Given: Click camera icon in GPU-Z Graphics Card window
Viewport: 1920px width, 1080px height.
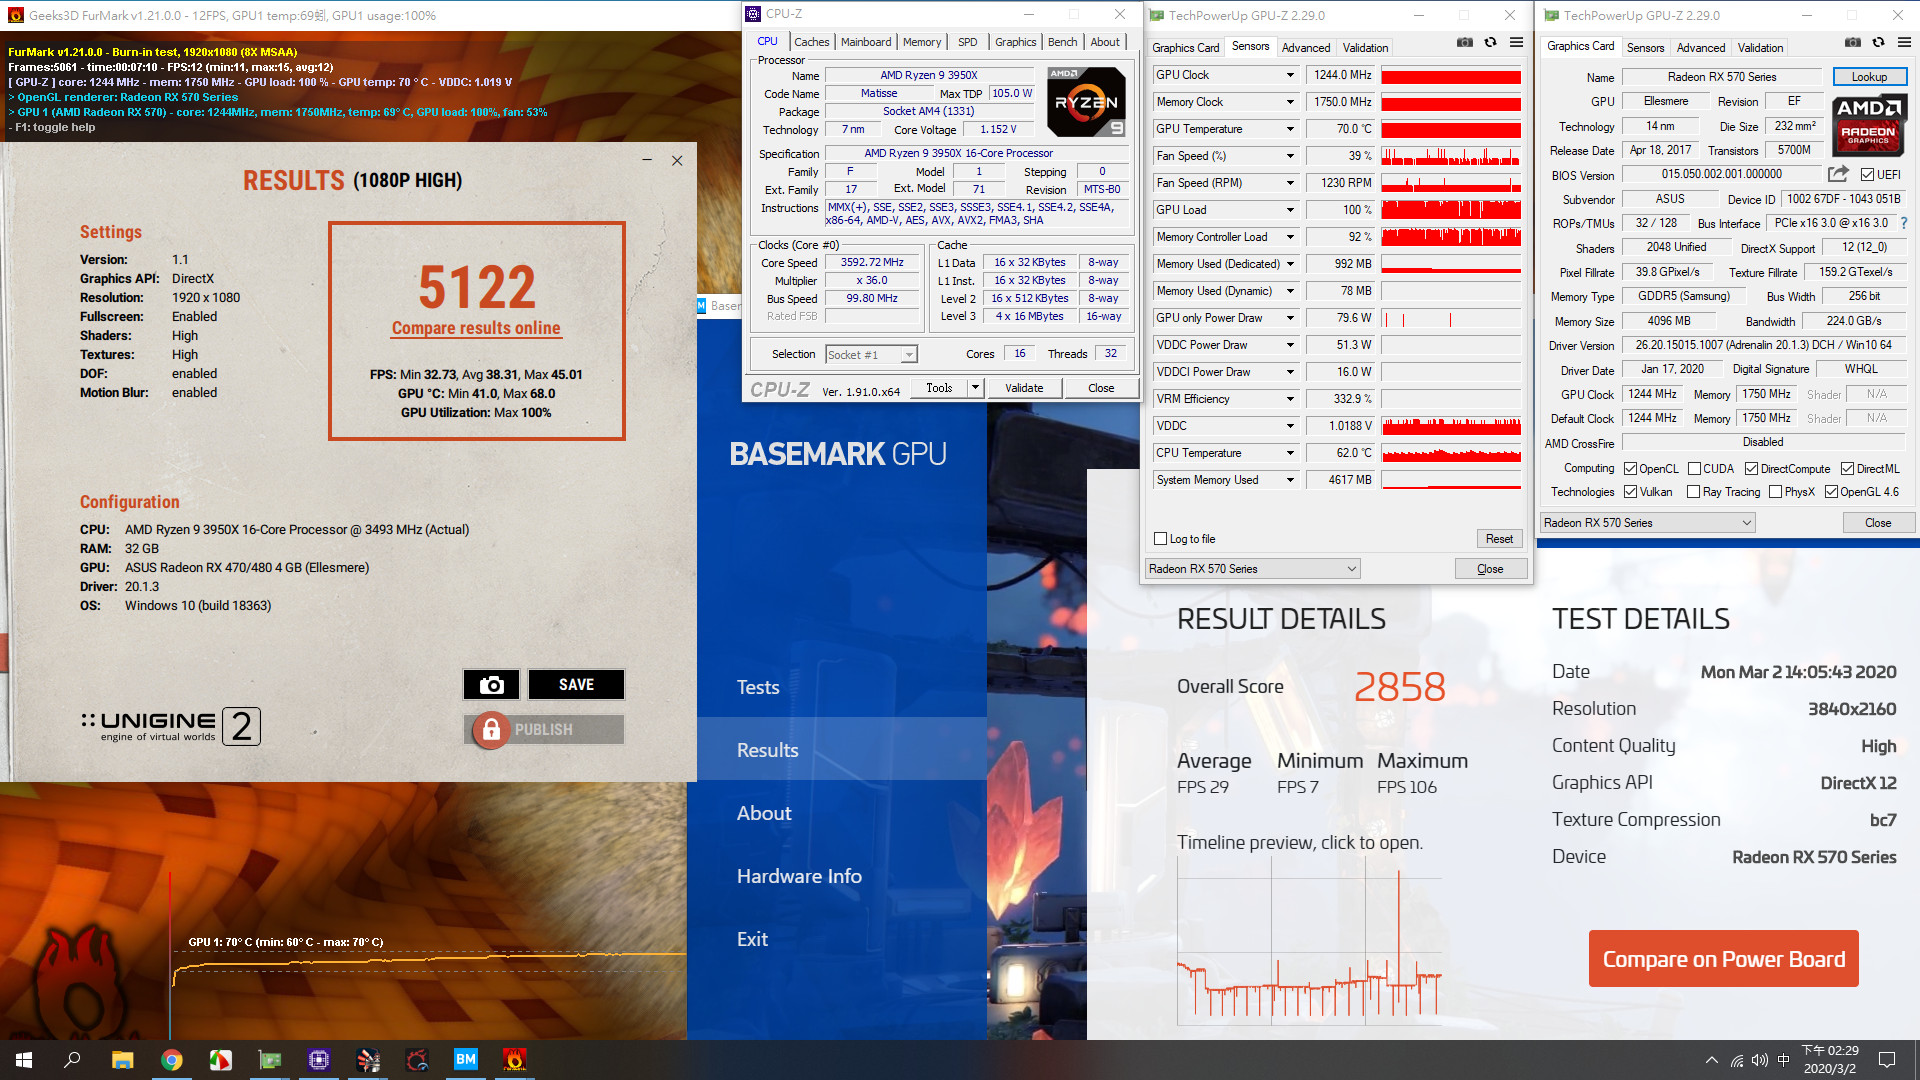Looking at the screenshot, I should (1852, 43).
